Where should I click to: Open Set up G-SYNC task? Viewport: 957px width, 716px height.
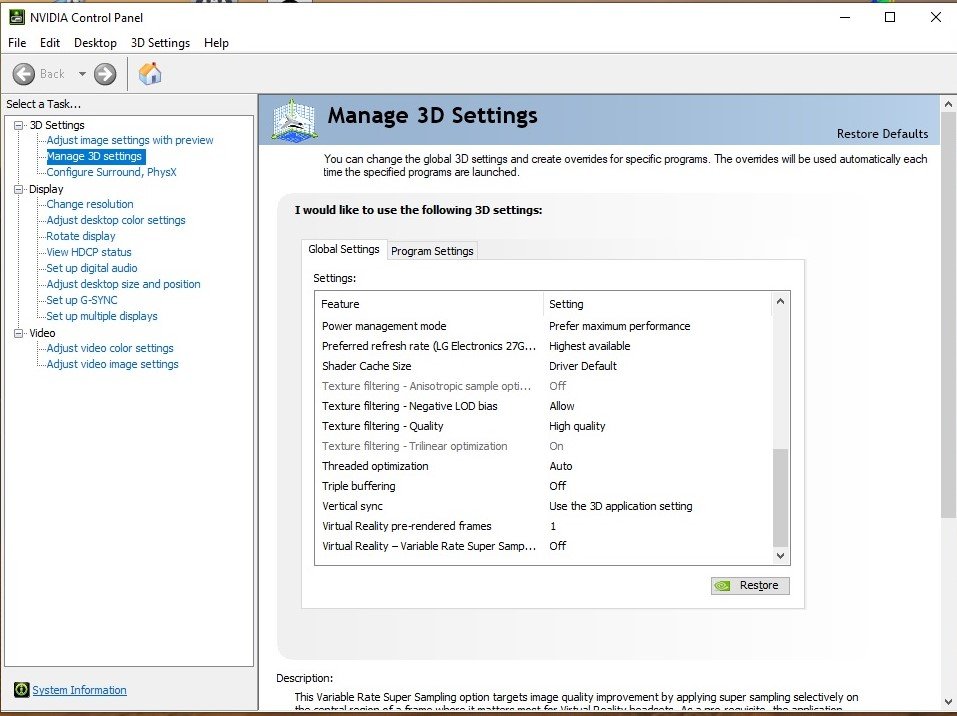click(82, 300)
